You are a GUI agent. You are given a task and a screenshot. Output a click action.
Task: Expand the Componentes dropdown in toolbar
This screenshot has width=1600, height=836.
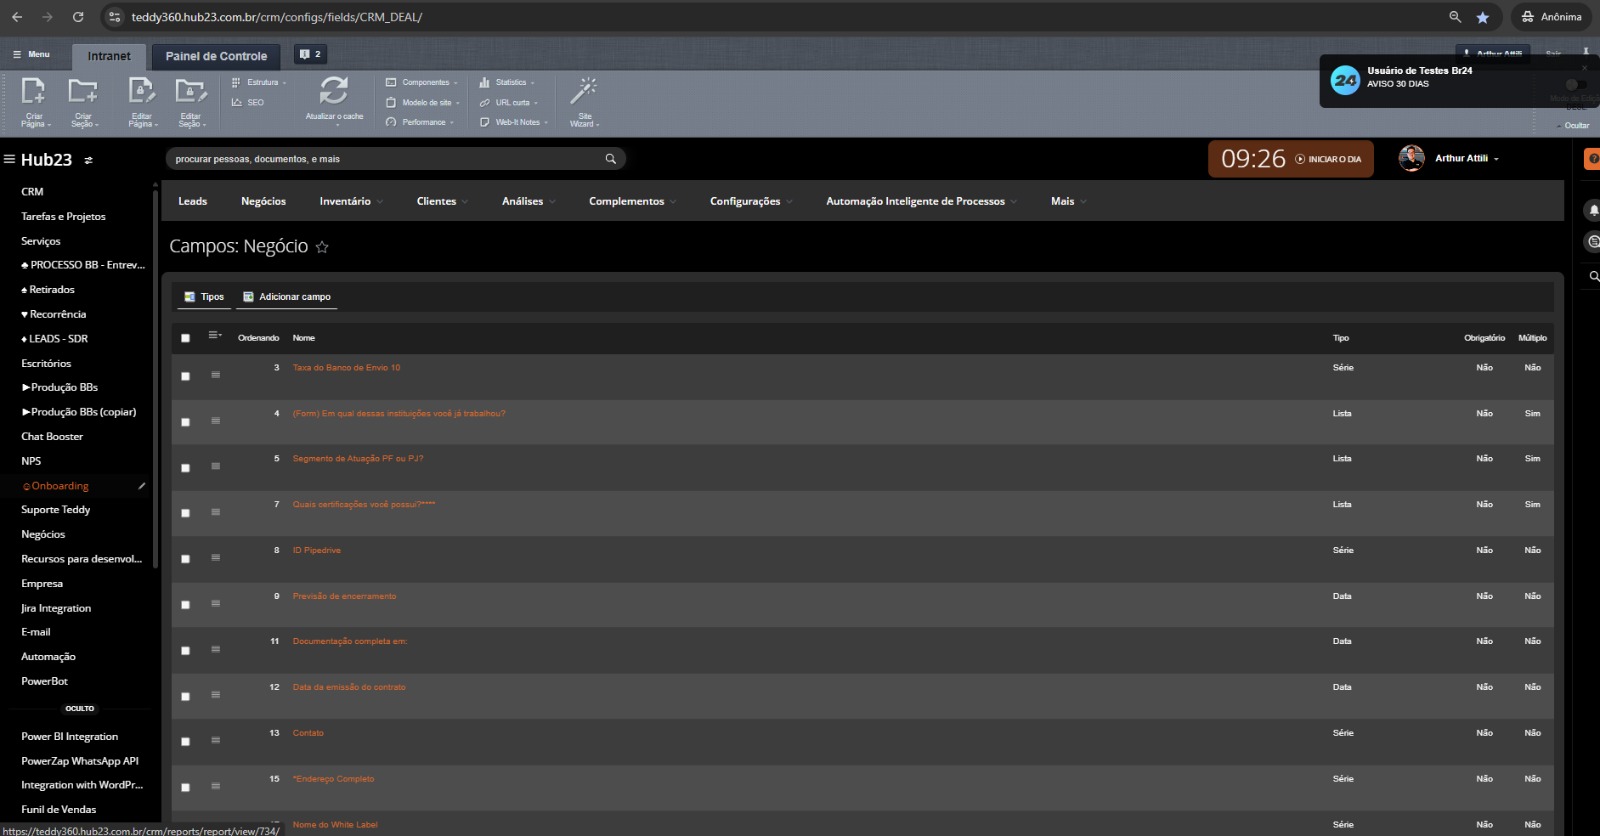coord(424,83)
